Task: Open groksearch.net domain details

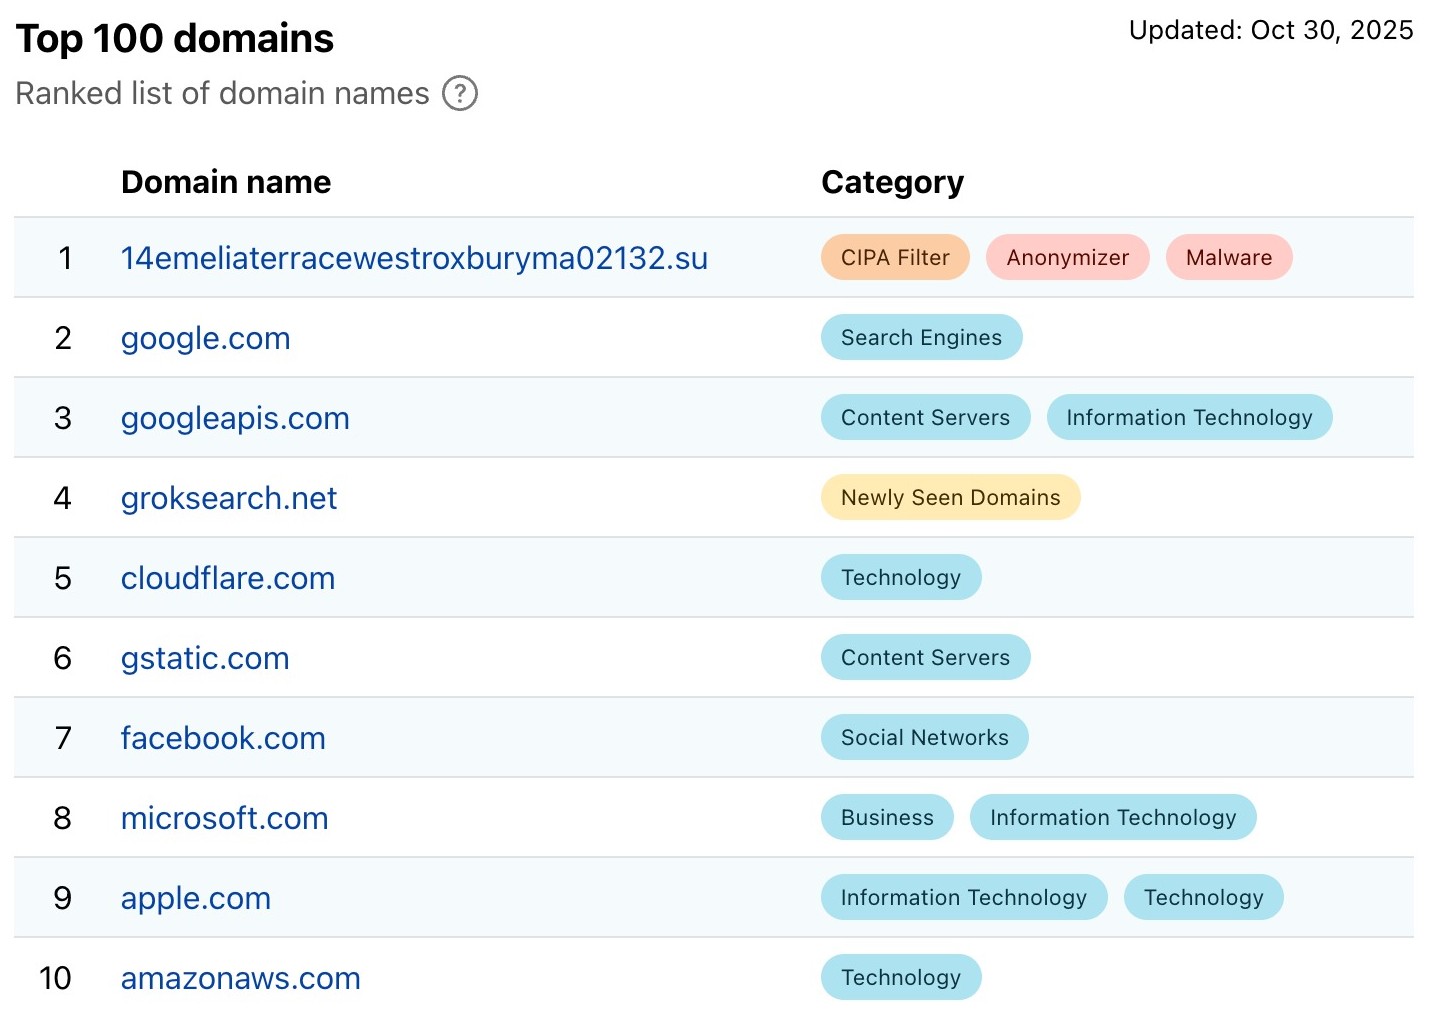Action: coord(229,498)
